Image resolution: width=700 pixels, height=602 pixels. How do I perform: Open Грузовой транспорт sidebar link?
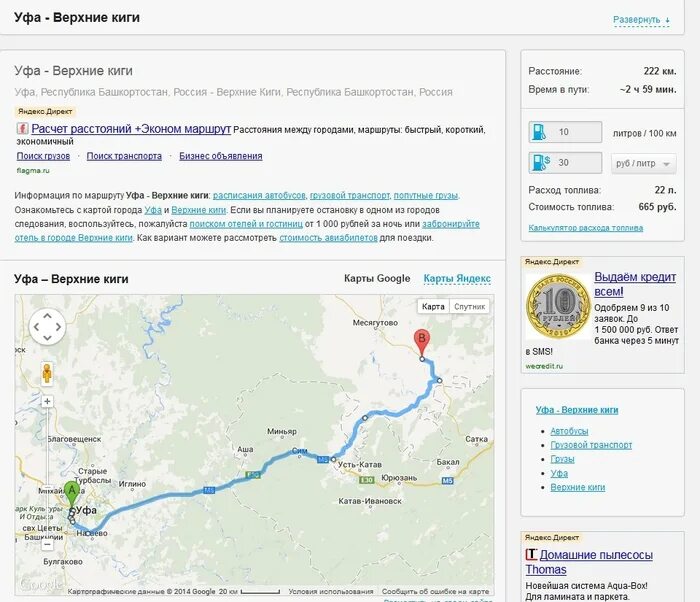pyautogui.click(x=591, y=445)
